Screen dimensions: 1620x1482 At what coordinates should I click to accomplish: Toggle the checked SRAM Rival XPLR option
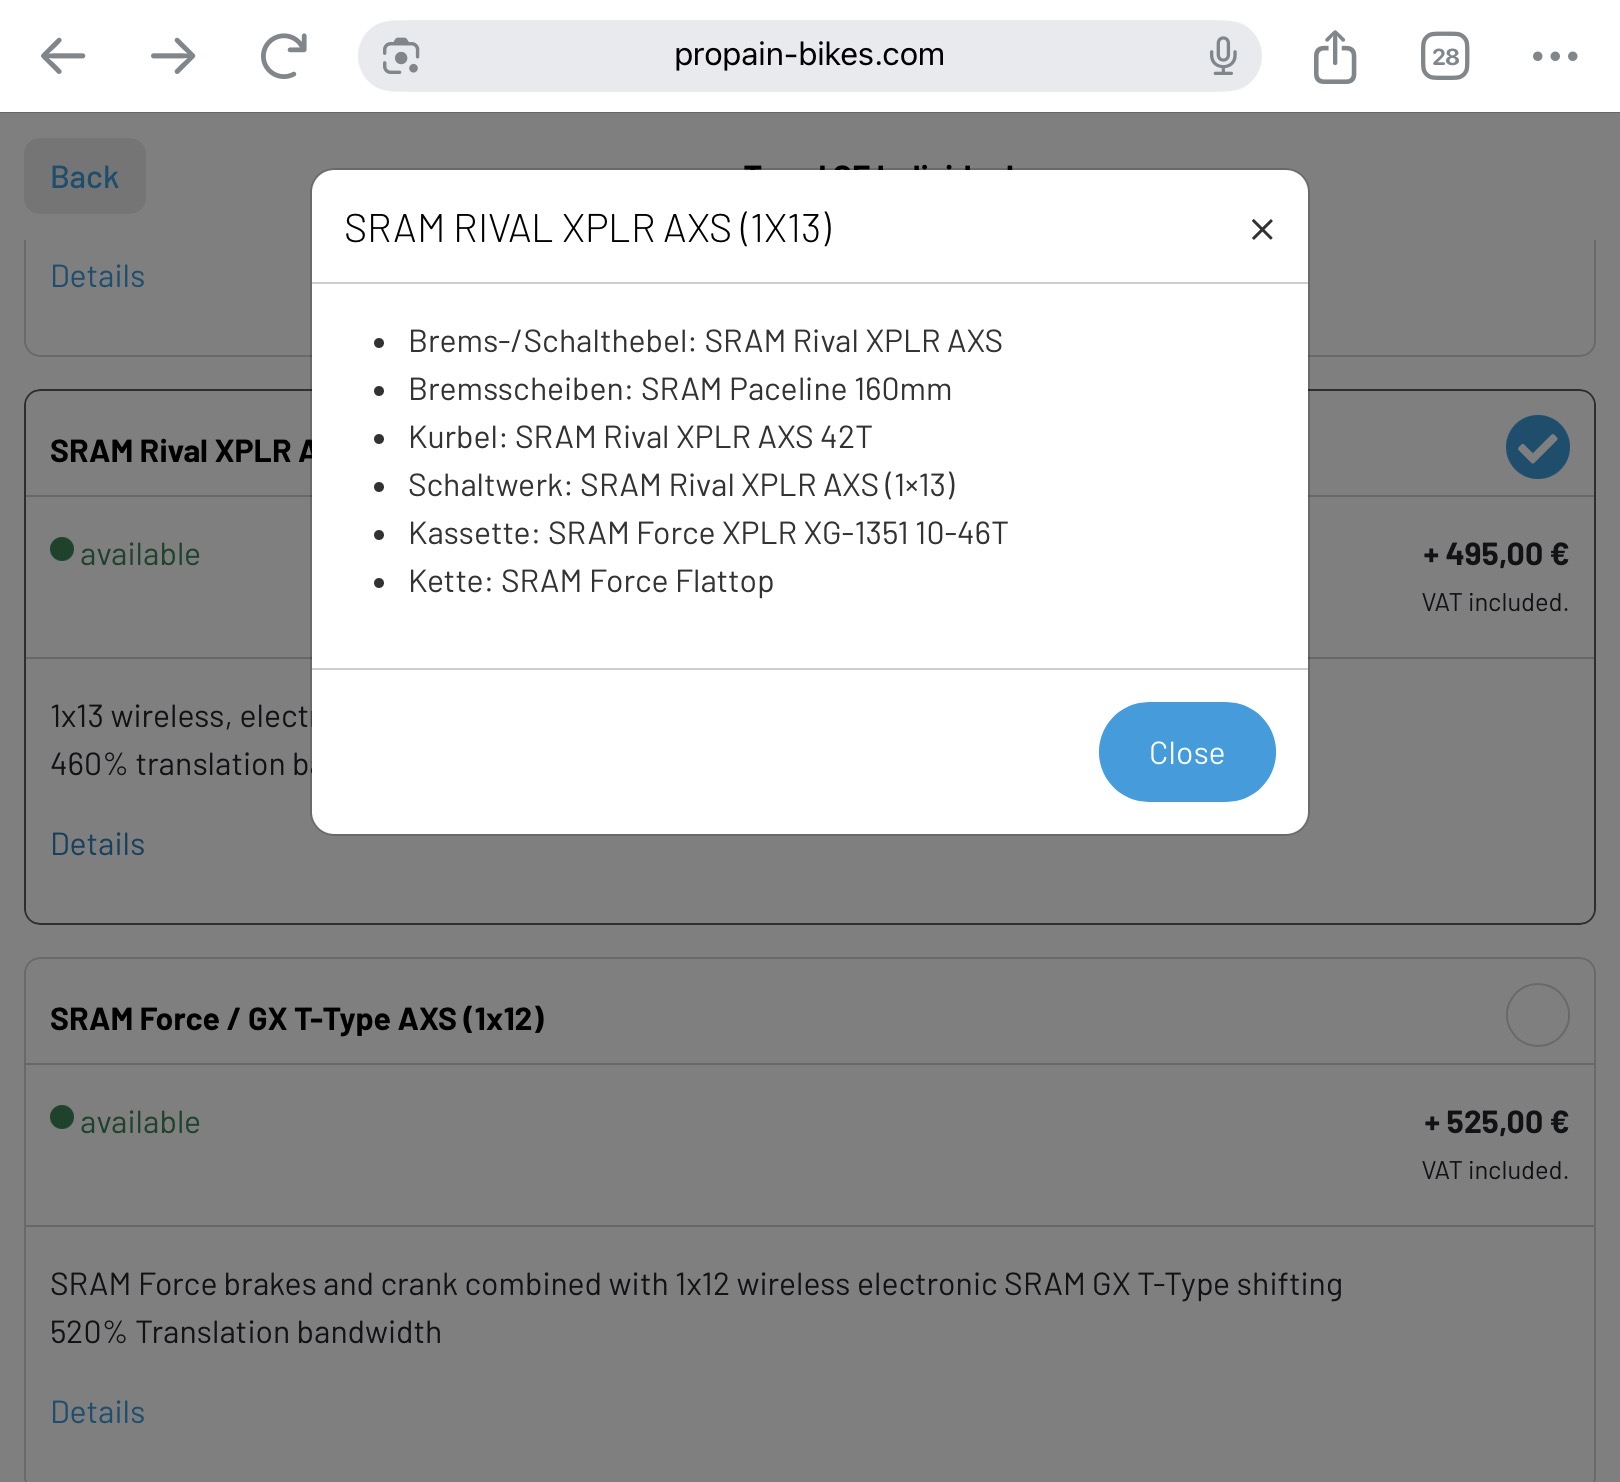[1537, 447]
